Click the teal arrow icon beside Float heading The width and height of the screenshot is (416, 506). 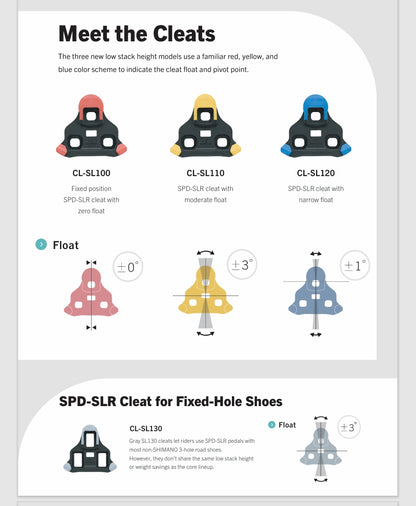click(x=41, y=244)
